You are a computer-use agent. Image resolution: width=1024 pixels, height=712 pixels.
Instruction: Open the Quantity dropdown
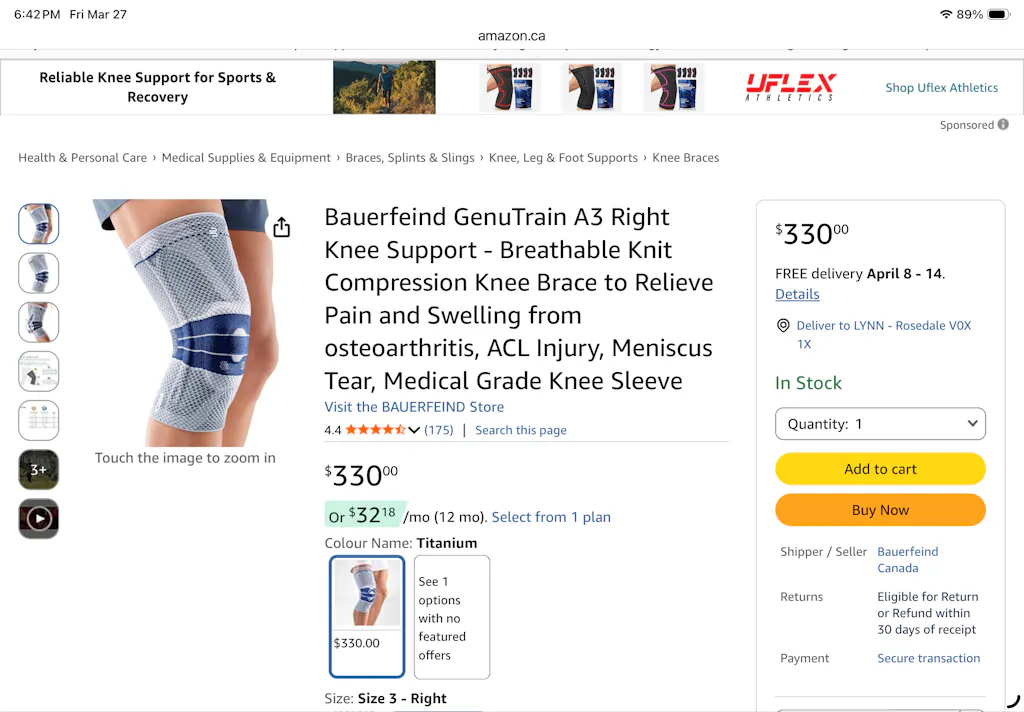(x=880, y=424)
